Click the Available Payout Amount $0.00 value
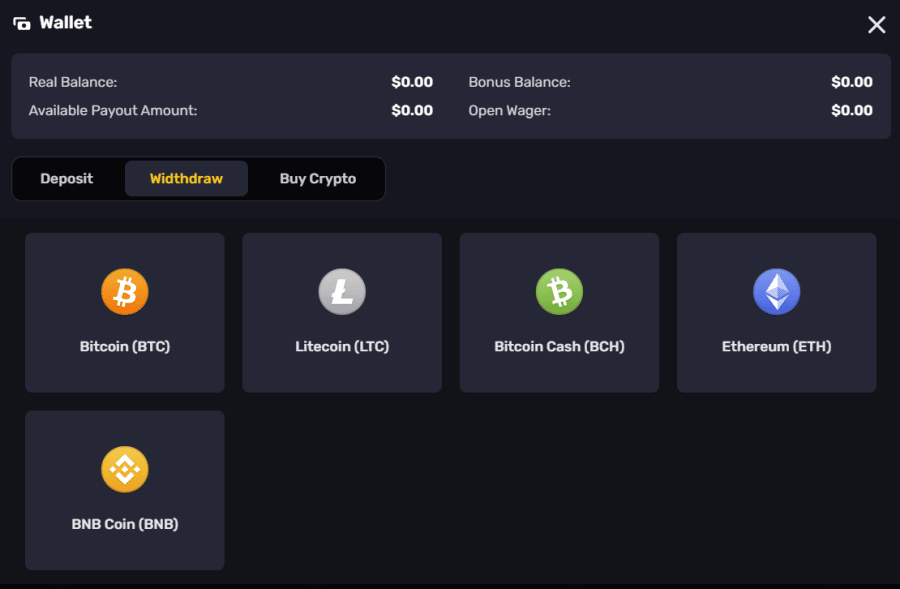900x589 pixels. point(412,110)
